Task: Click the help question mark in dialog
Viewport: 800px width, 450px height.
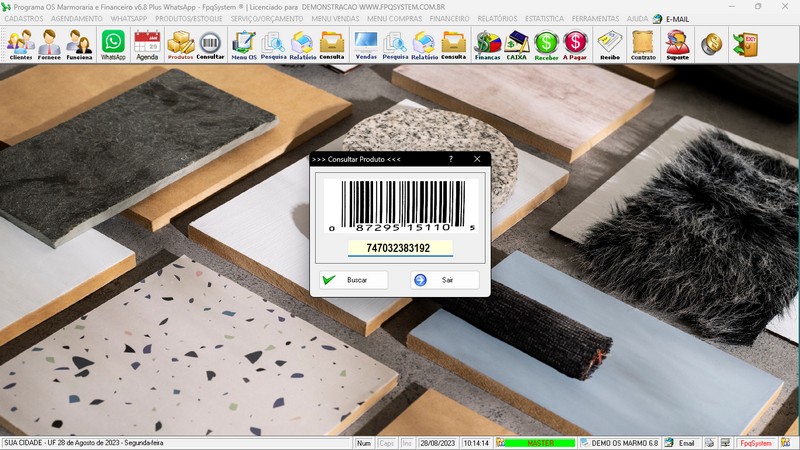Action: (450, 159)
